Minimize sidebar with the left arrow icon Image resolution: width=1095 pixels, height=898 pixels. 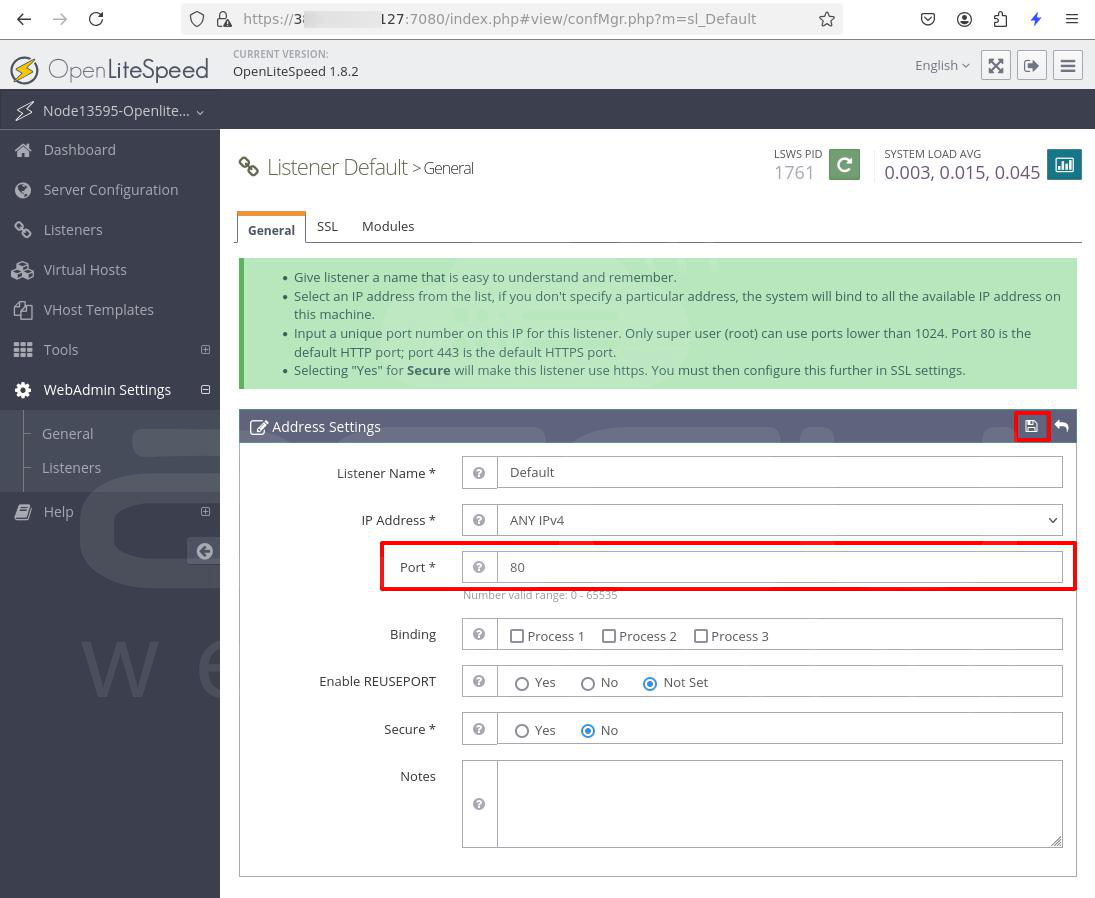[204, 552]
